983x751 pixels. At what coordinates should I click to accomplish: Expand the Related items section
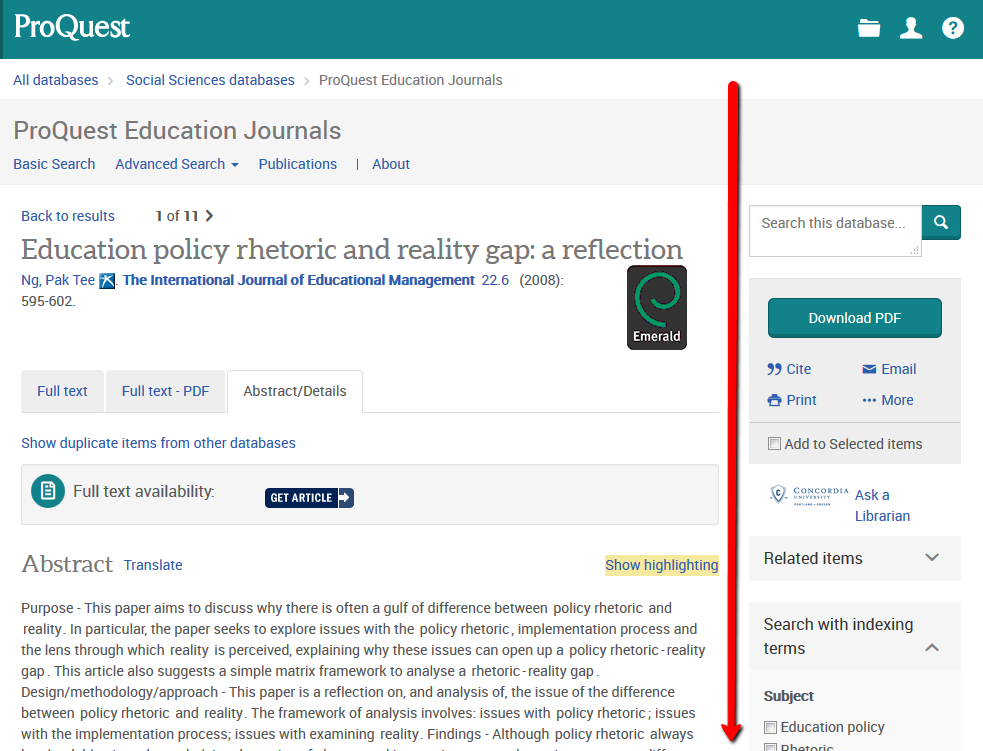coord(932,558)
